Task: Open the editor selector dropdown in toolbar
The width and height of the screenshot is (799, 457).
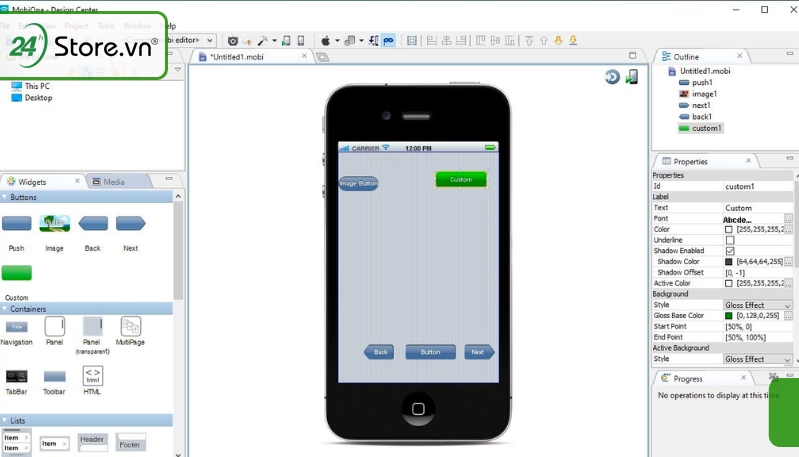Action: point(210,40)
